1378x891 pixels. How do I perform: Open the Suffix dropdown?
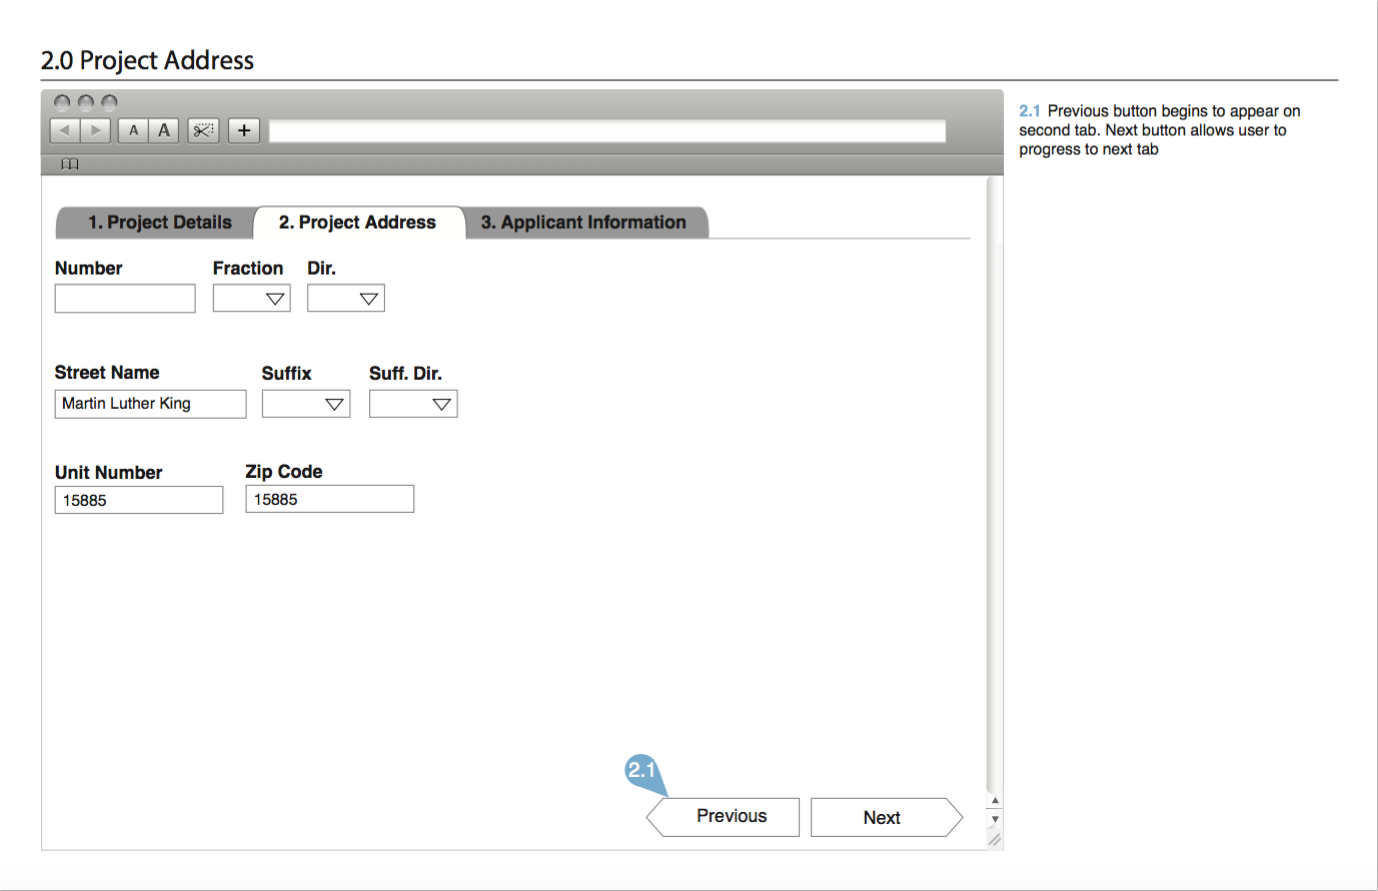[306, 404]
